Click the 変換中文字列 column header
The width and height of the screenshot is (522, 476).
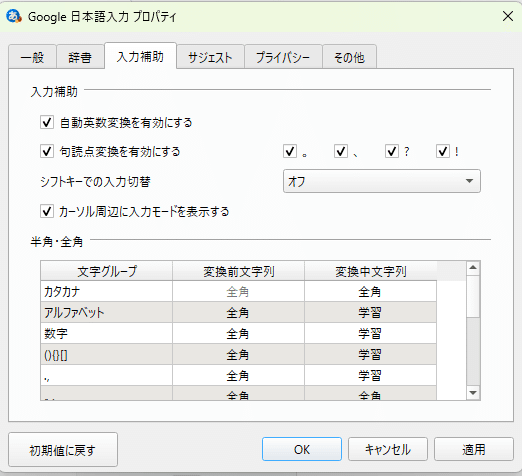coord(370,271)
